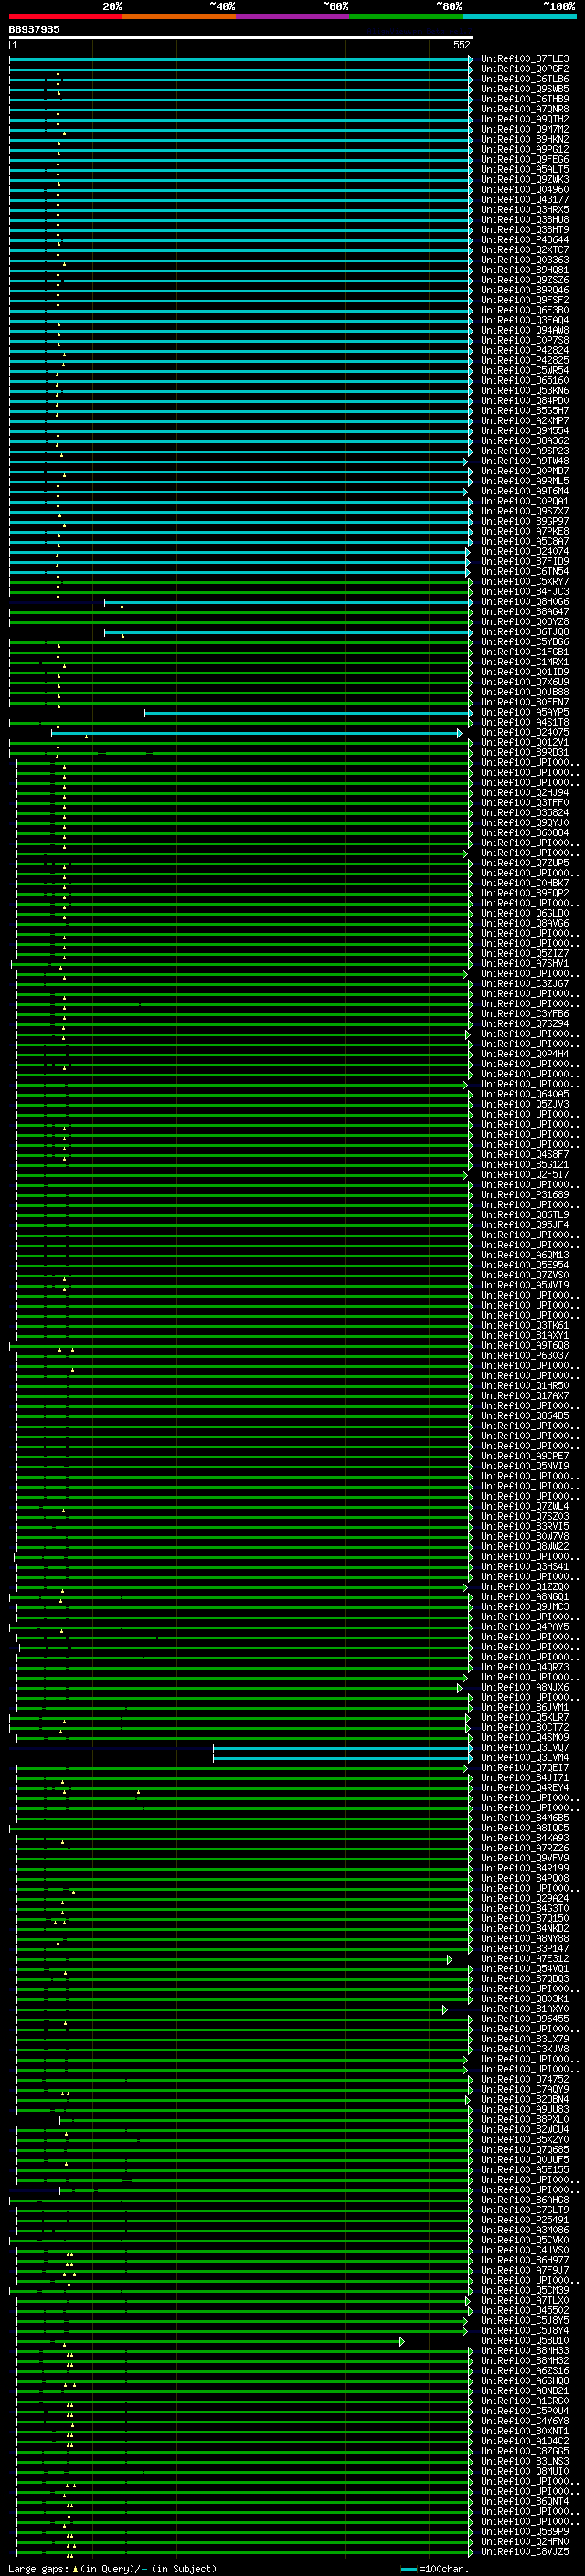The image size is (585, 2576).
Task: Select the UniRef100_B4FJC3 label
Action: point(525,592)
